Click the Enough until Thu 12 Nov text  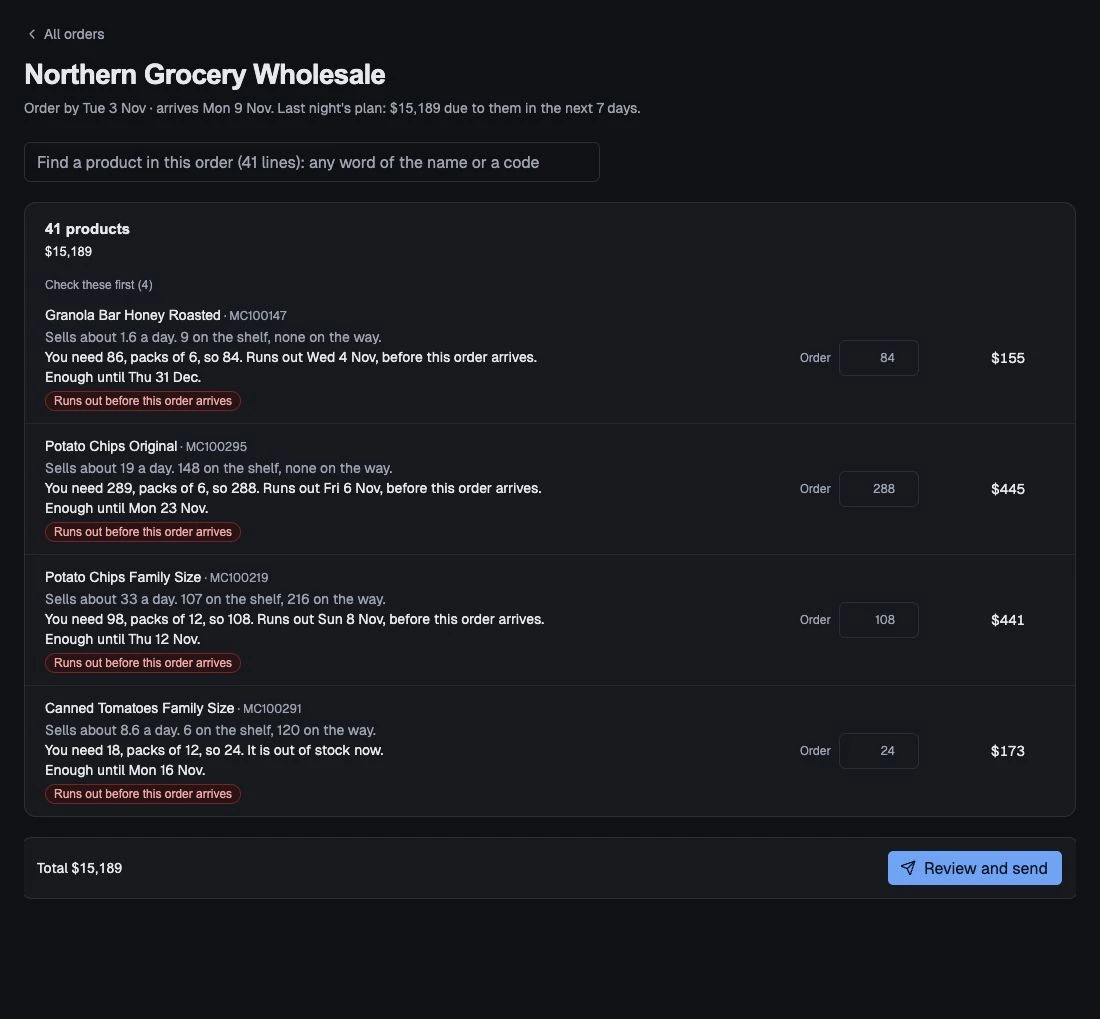click(123, 640)
